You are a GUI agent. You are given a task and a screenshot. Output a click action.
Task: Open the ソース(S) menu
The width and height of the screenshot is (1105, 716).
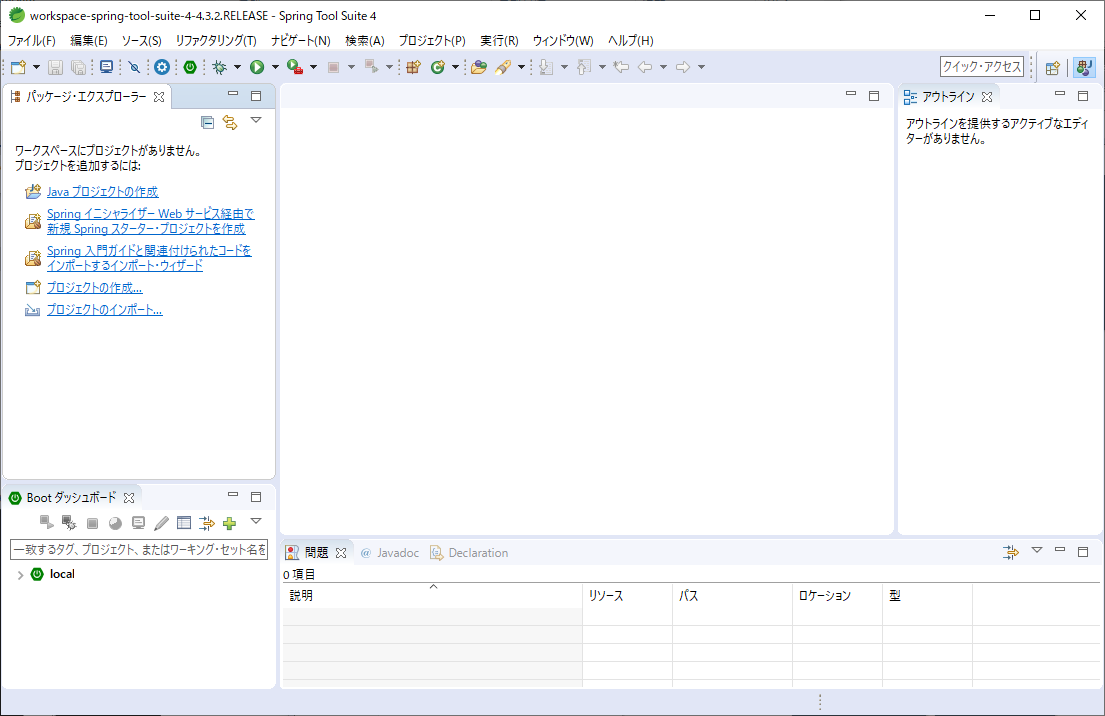point(142,41)
